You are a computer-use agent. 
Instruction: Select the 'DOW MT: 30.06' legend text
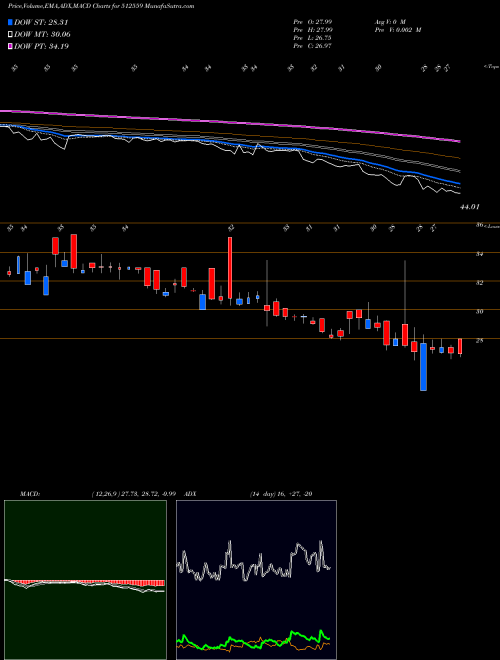(x=42, y=35)
